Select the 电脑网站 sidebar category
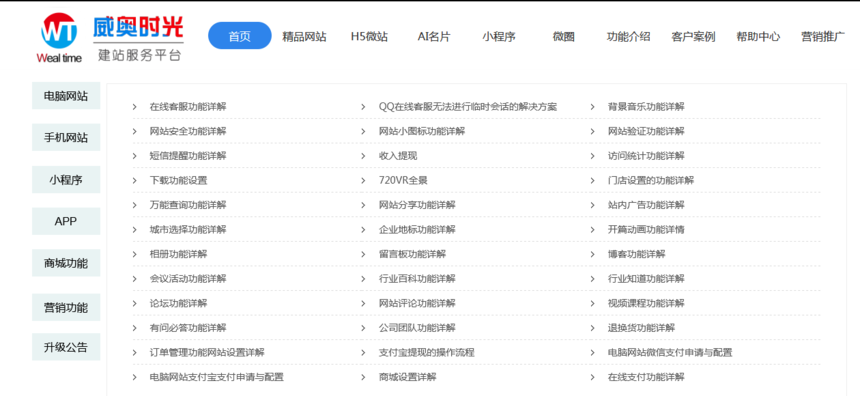This screenshot has height=396, width=860. pos(66,96)
